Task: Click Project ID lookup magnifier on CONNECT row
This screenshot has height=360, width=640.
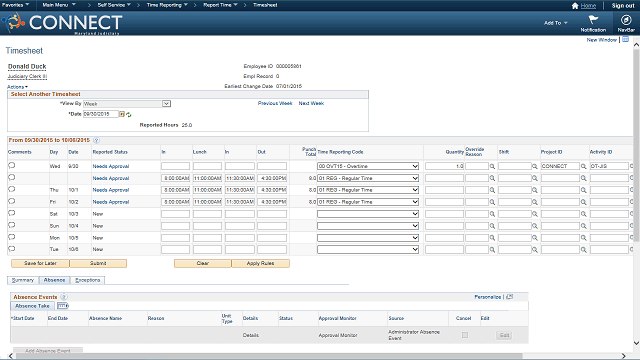Action: pos(584,167)
